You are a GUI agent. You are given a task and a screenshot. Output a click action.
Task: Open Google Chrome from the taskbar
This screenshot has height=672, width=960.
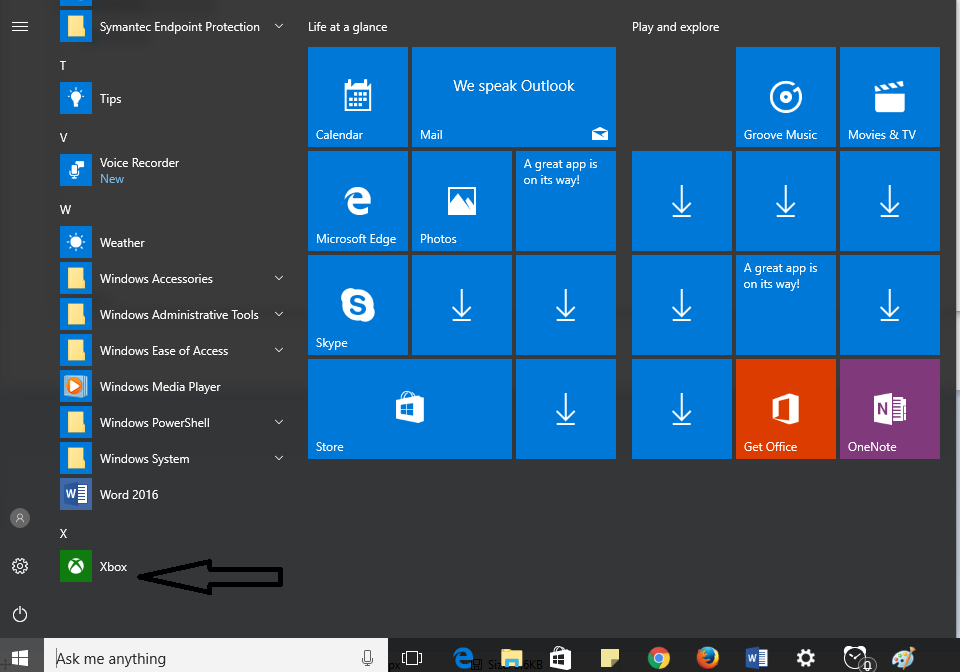click(658, 658)
